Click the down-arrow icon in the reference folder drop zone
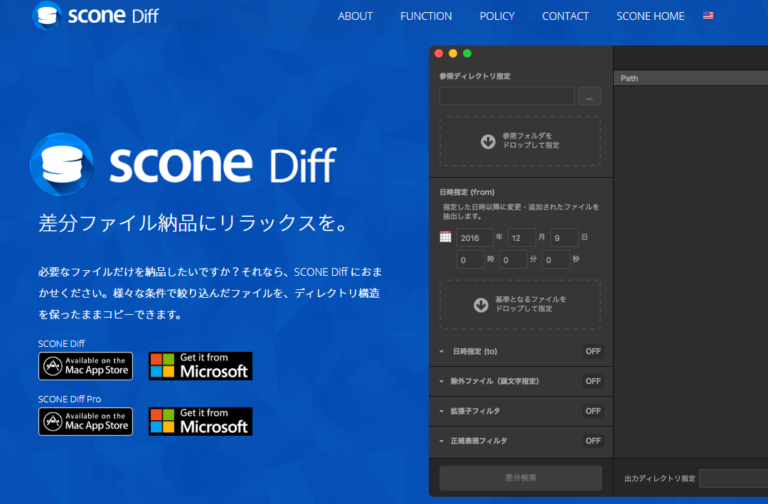768x504 pixels. (x=488, y=141)
